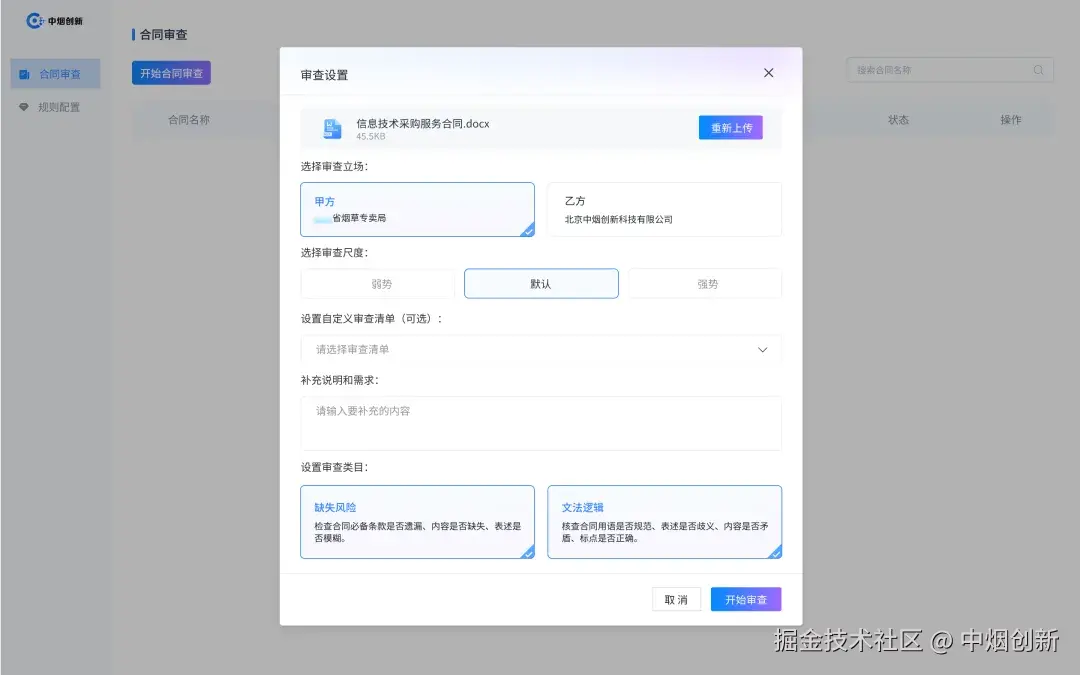Screen dimensions: 1080x675
Task: Click the checkmark badge on the 甲方 card
Action: [527, 232]
